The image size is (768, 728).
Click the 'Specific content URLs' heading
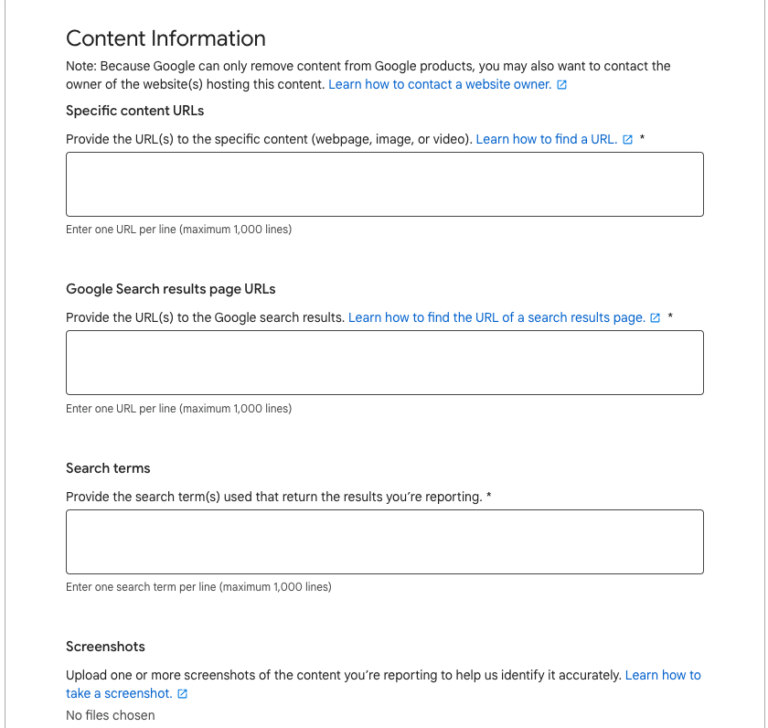click(135, 111)
